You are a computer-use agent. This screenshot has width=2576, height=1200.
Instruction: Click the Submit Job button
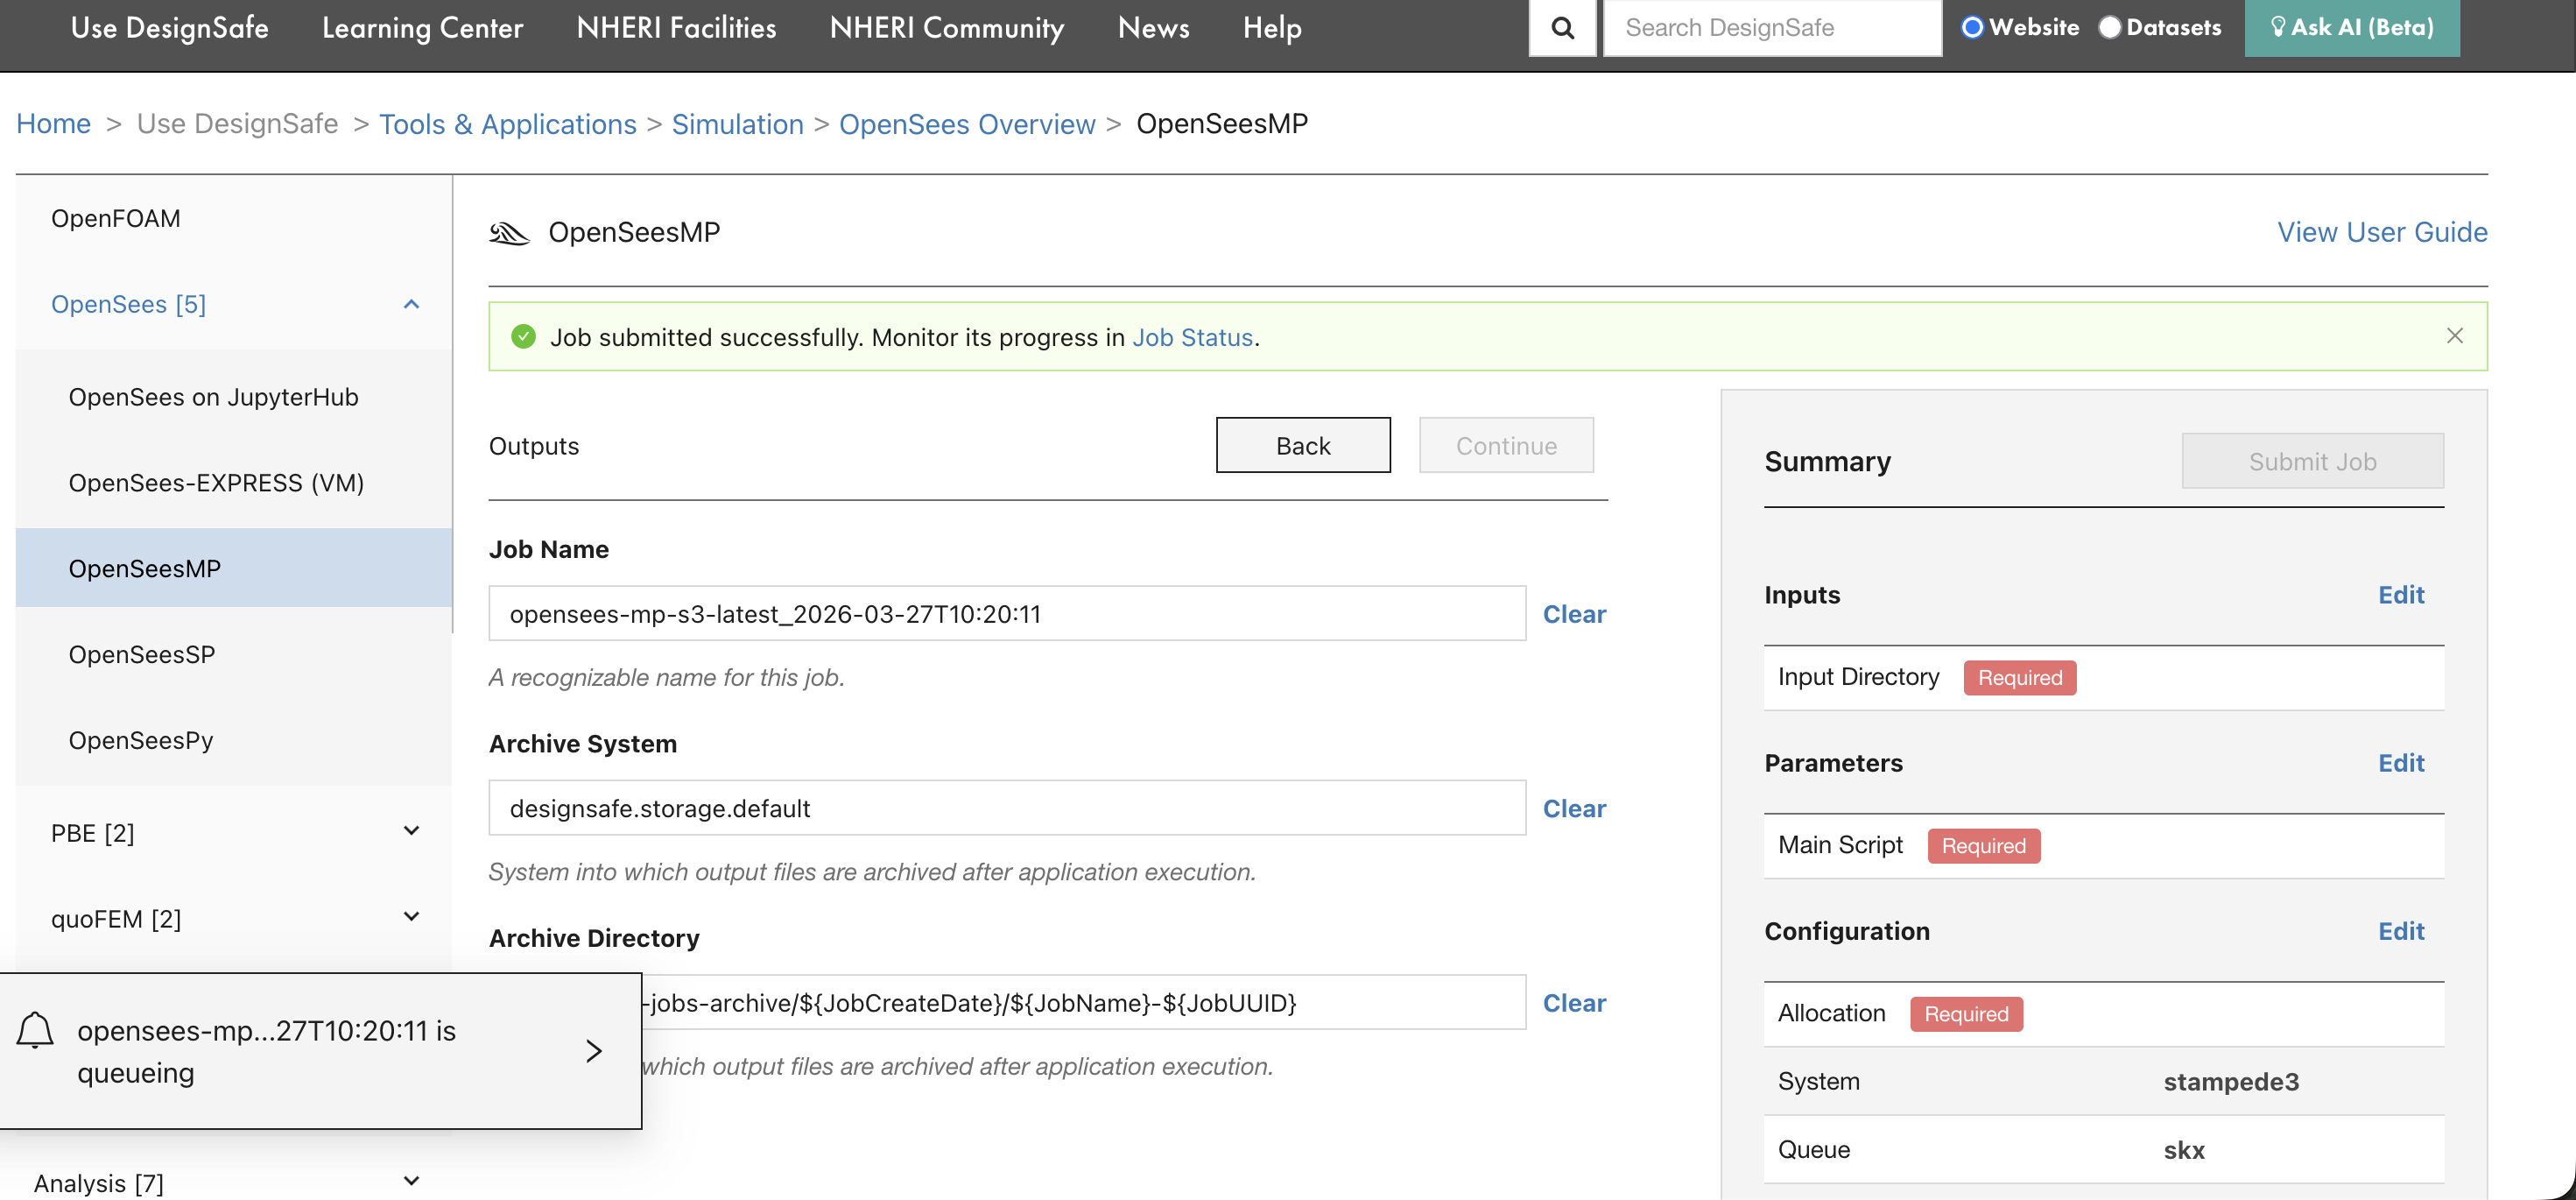[2312, 461]
